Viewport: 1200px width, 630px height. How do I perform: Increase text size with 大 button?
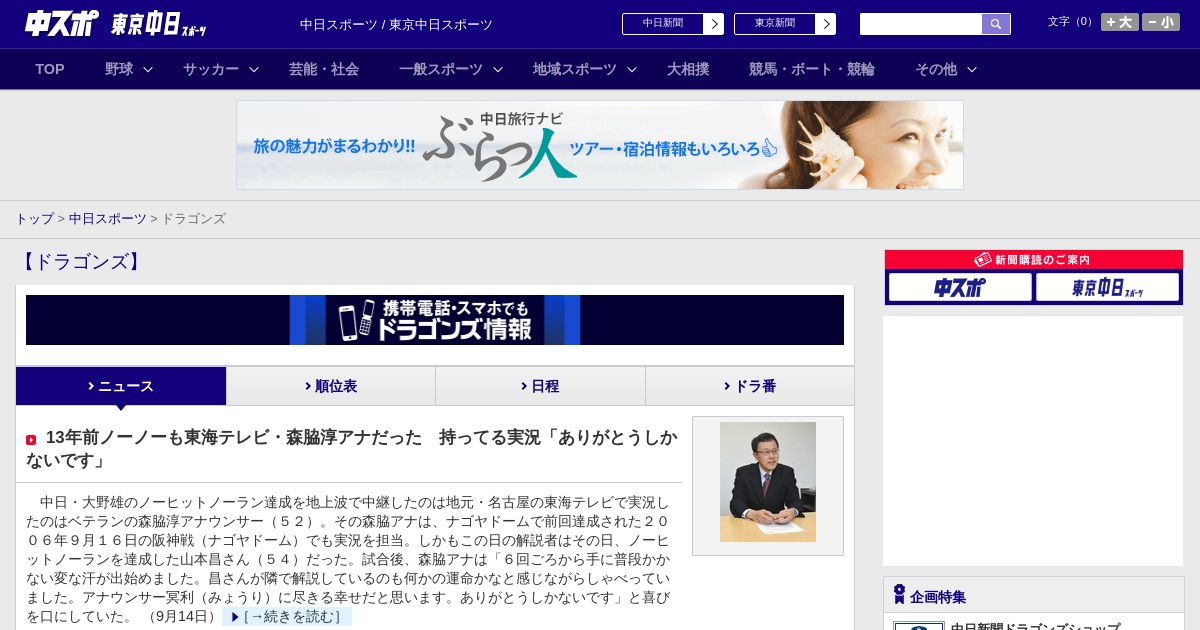tap(1120, 22)
